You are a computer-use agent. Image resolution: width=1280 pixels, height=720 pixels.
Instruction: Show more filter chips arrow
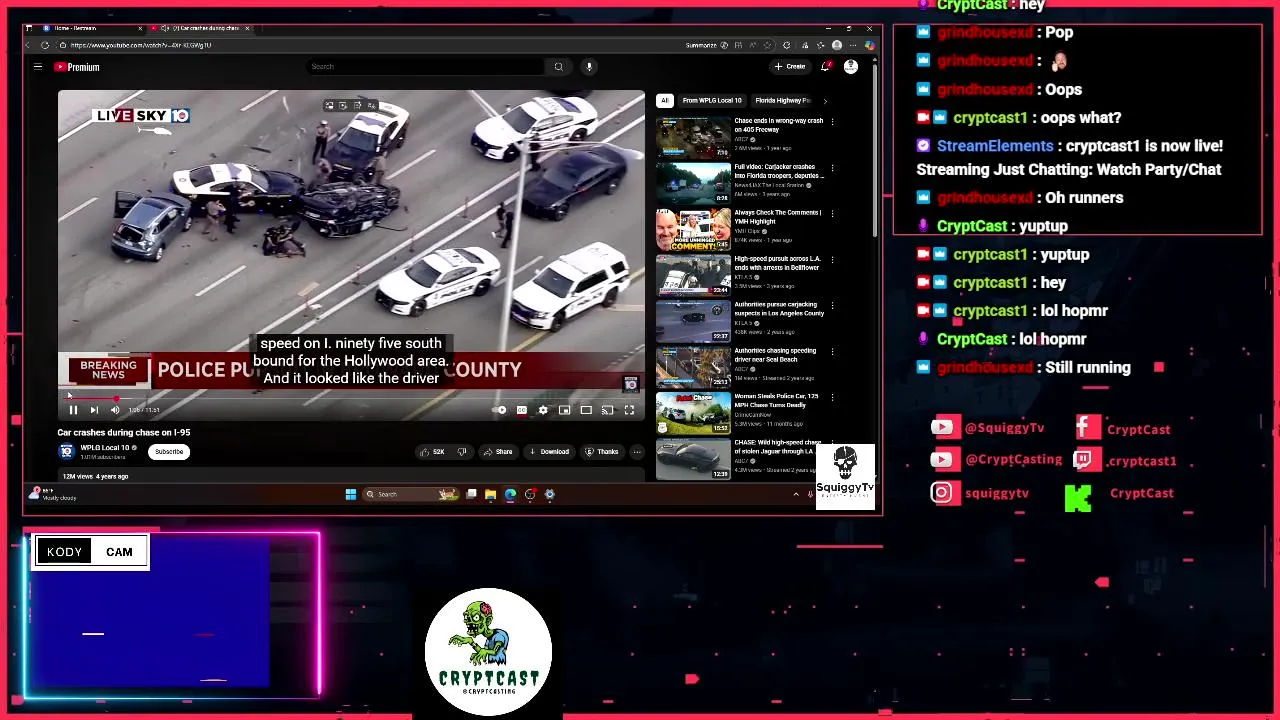(x=825, y=101)
